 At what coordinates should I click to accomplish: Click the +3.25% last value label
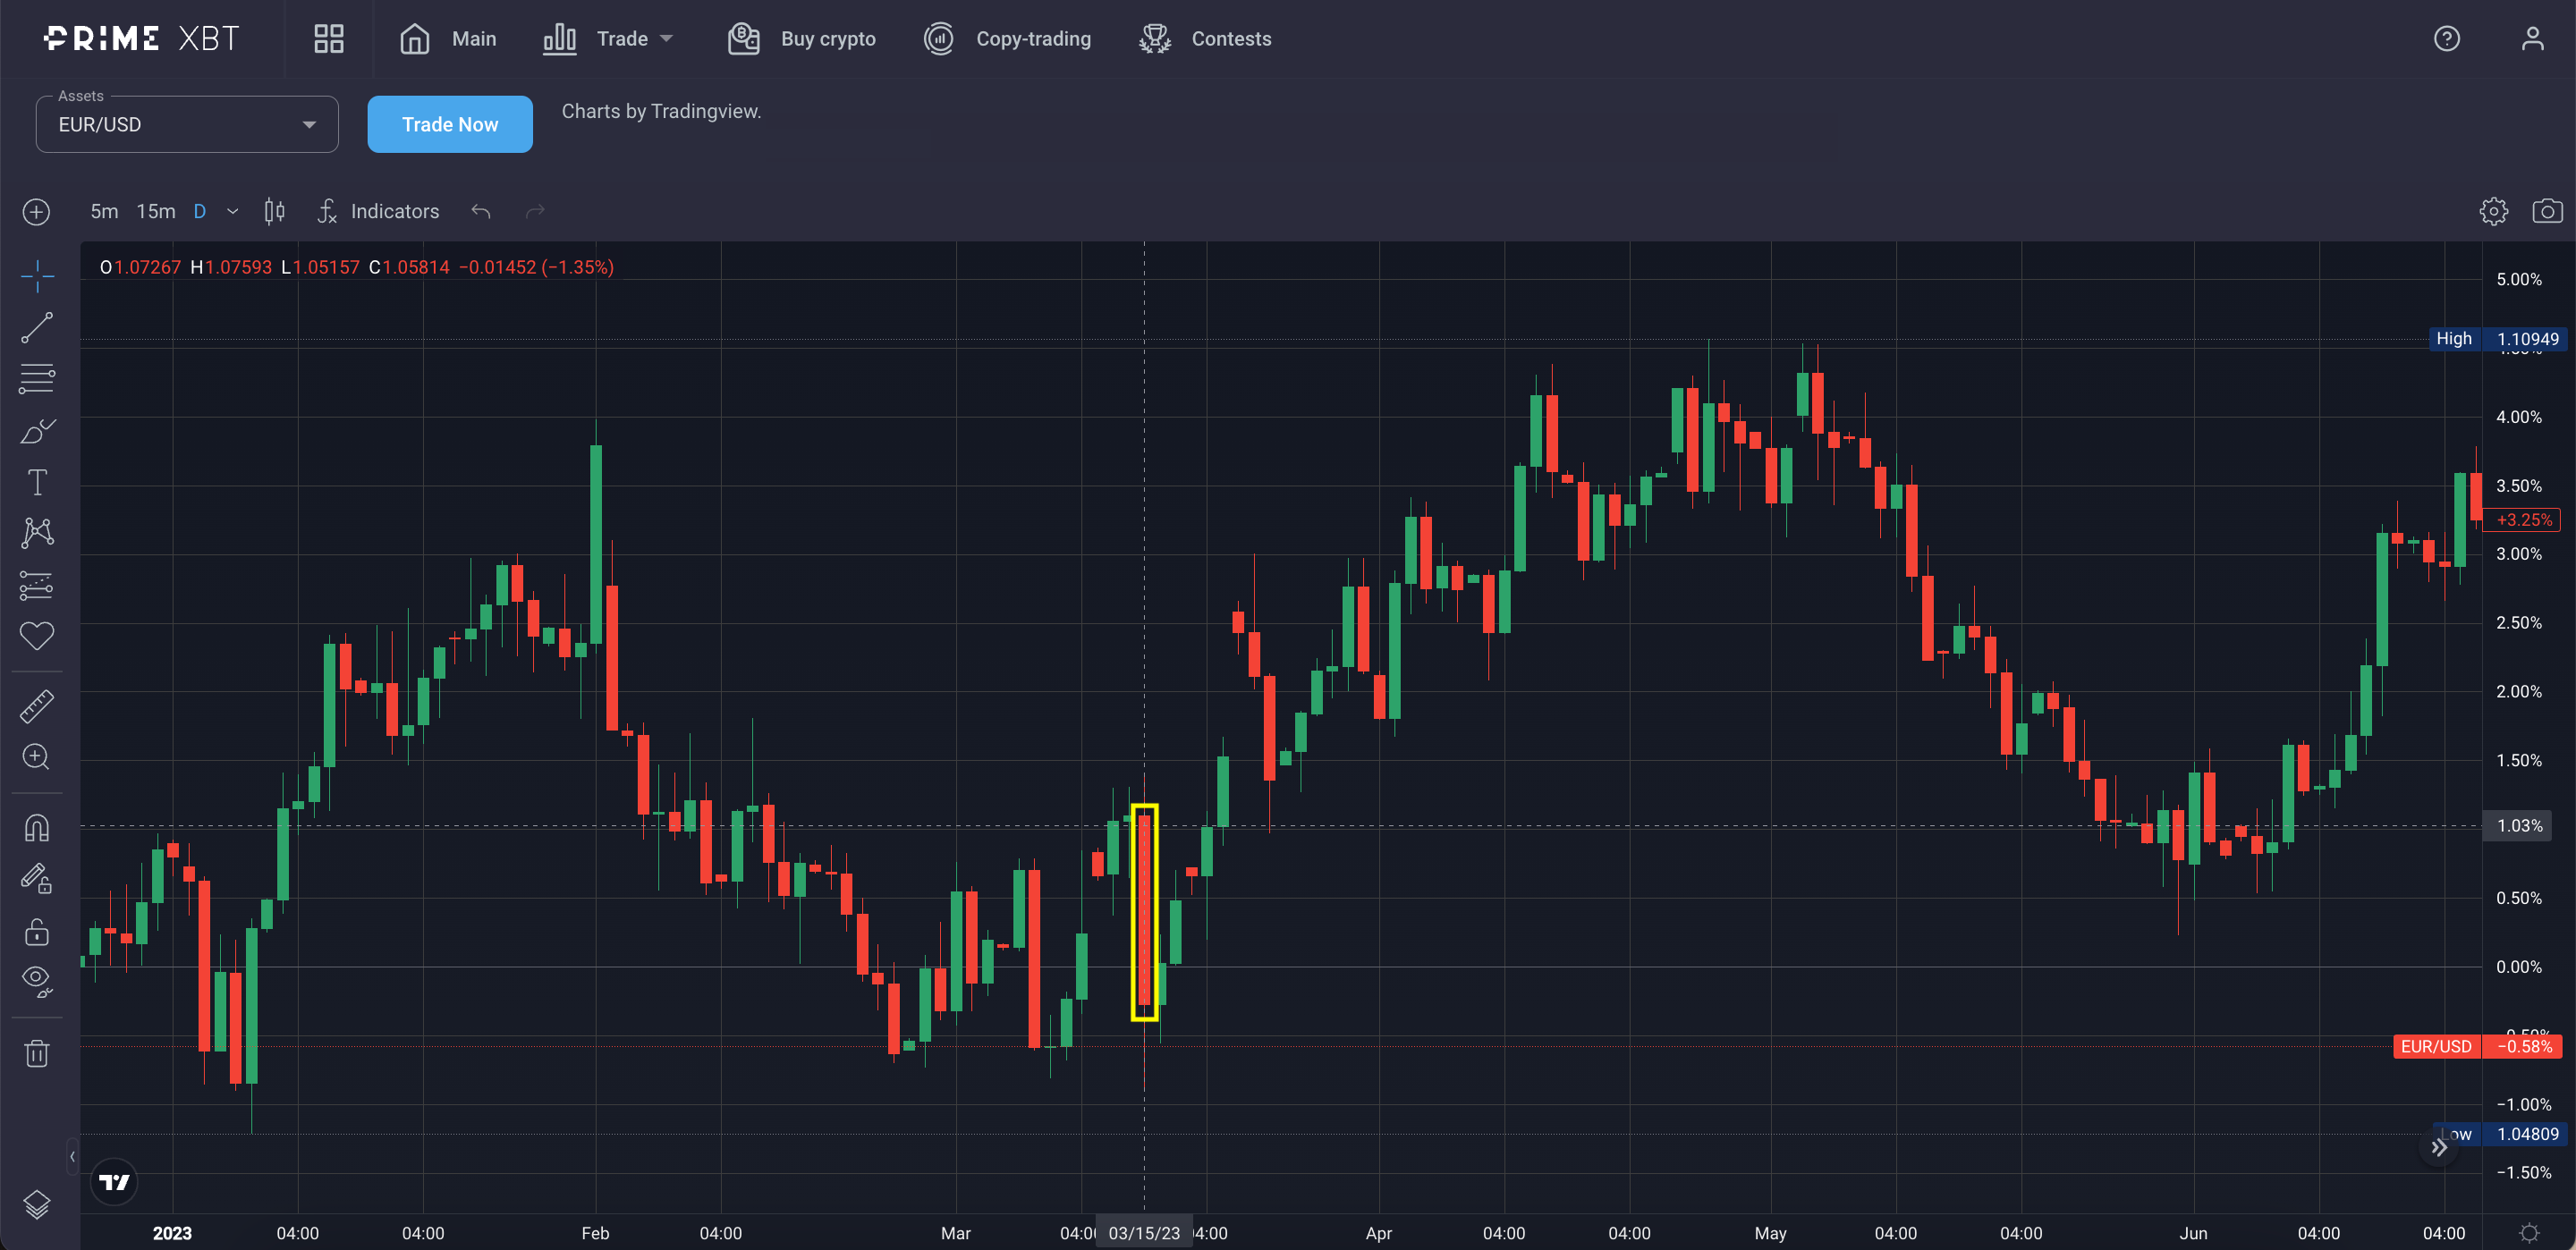[2524, 520]
